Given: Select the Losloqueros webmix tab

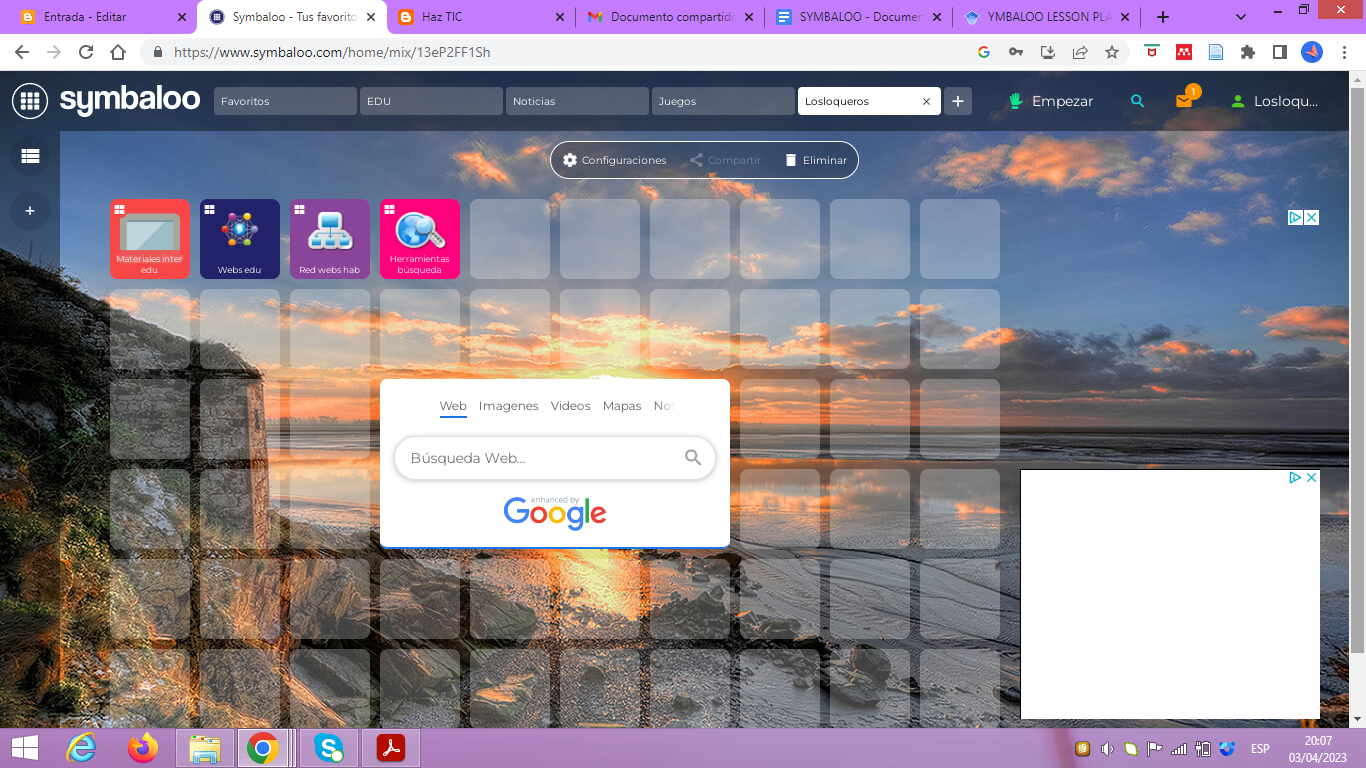Looking at the screenshot, I should (x=869, y=101).
